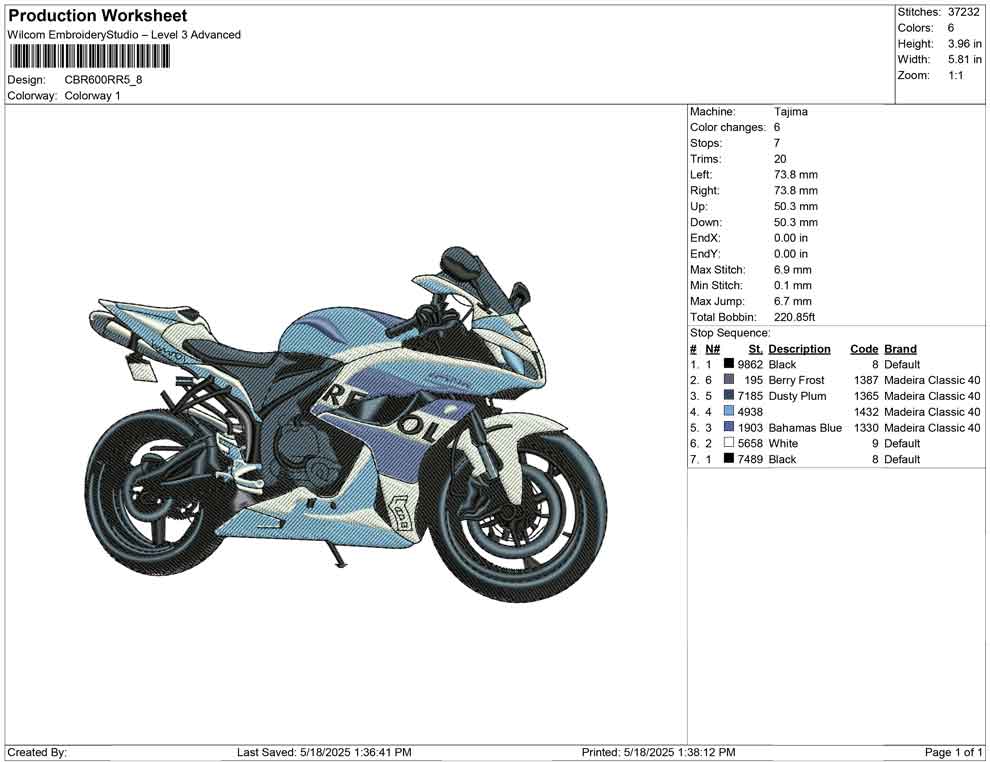Click the design name CBR600RR5_8
990x762 pixels.
[x=104, y=80]
